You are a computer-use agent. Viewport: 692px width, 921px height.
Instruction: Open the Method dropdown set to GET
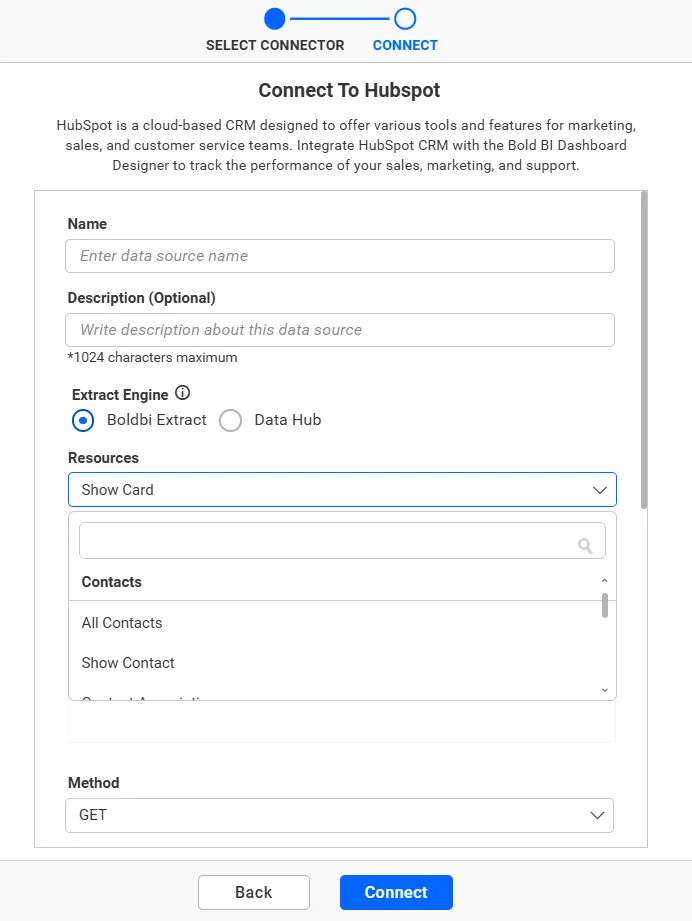pyautogui.click(x=340, y=815)
